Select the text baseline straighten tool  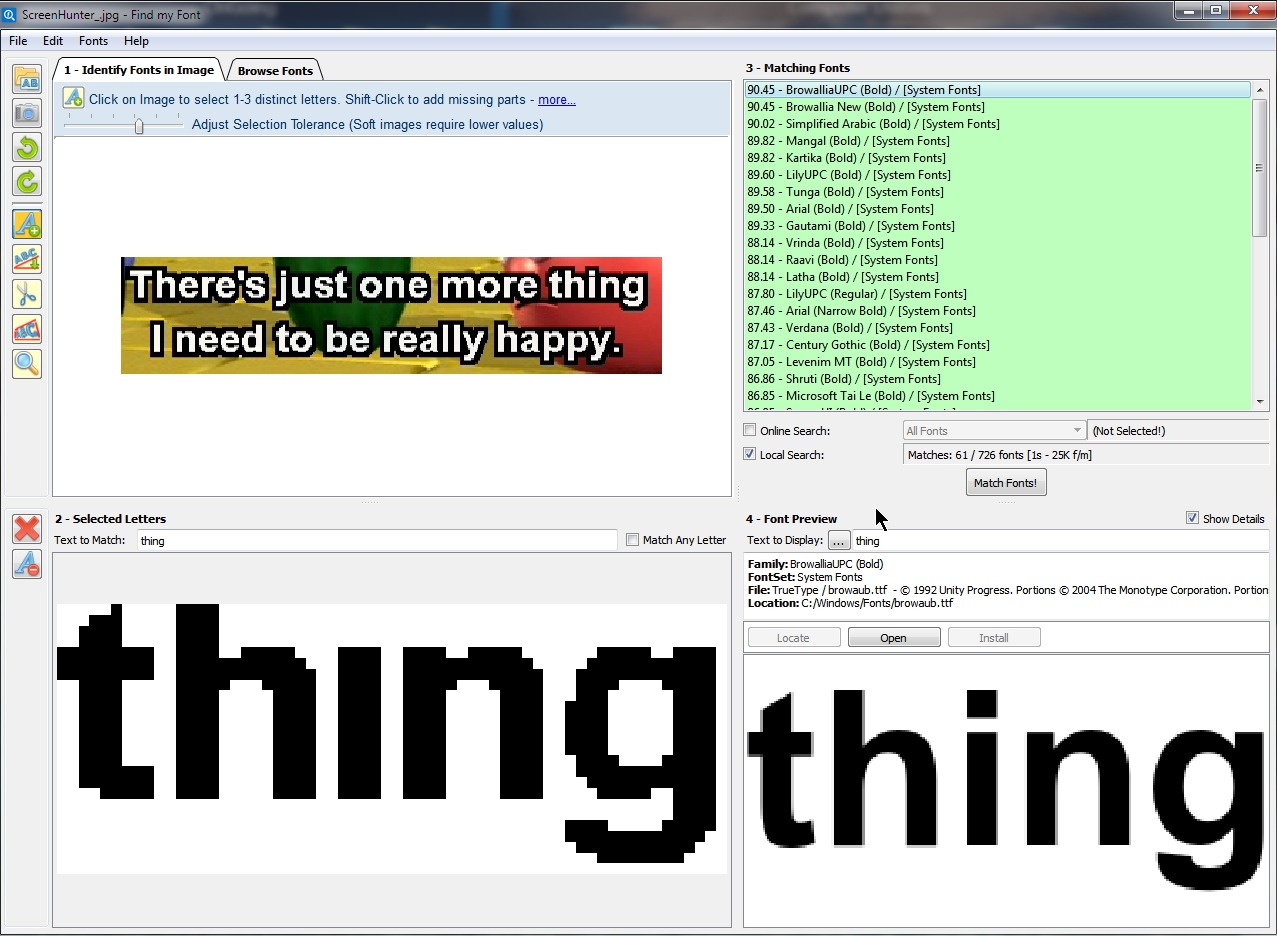(x=27, y=259)
